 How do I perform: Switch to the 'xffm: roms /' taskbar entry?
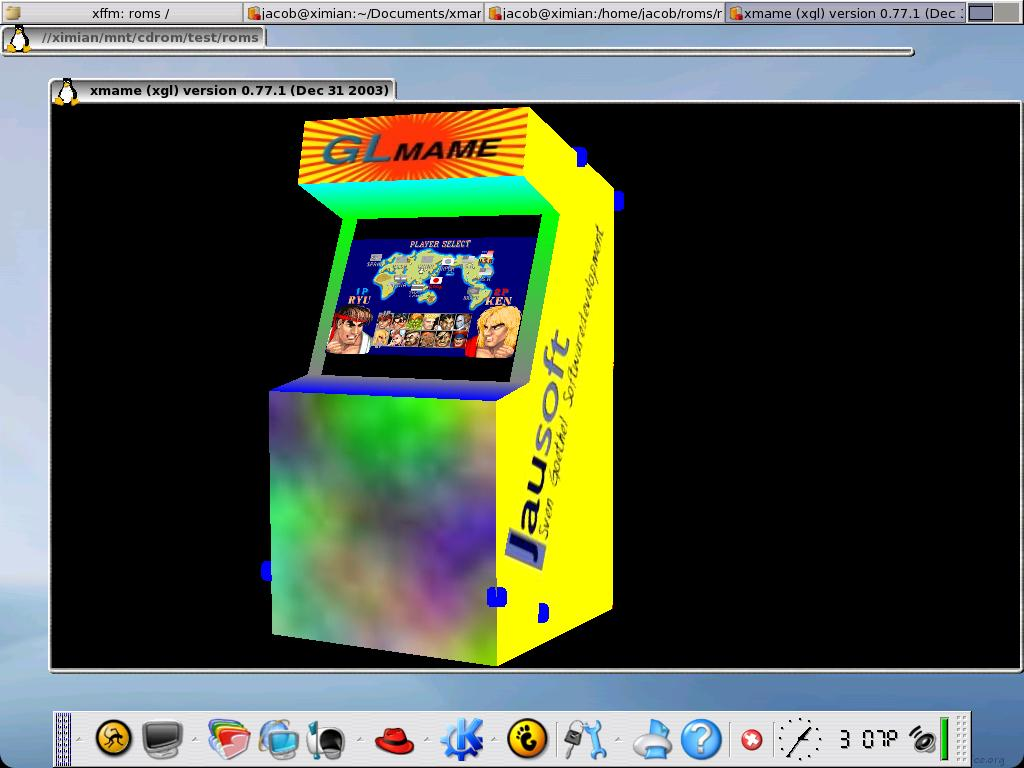[x=121, y=12]
